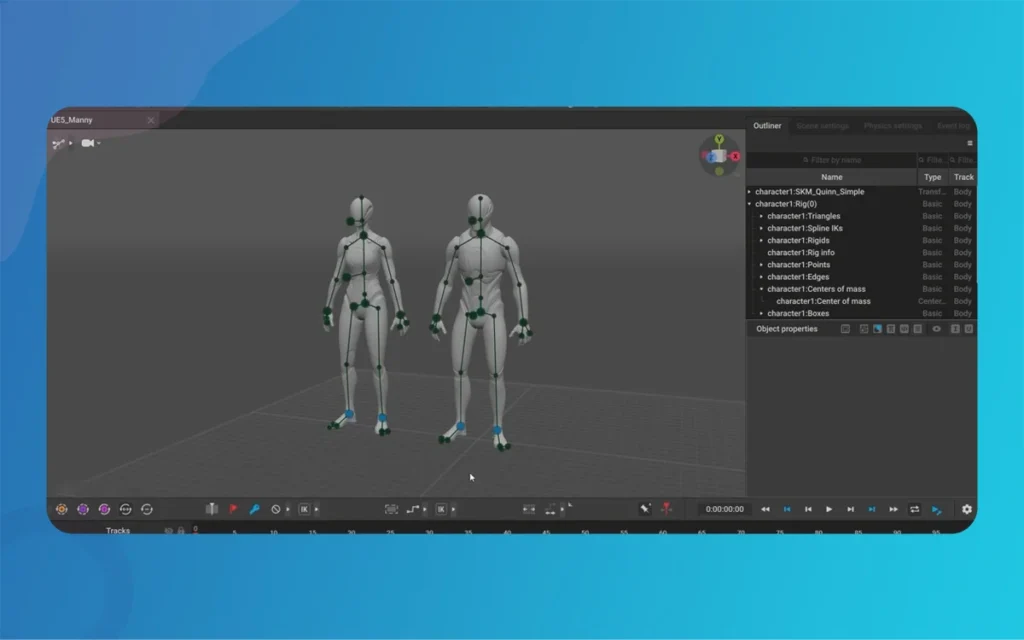Click the blue key icon in the toolbar
The height and width of the screenshot is (640, 1024).
click(x=254, y=509)
